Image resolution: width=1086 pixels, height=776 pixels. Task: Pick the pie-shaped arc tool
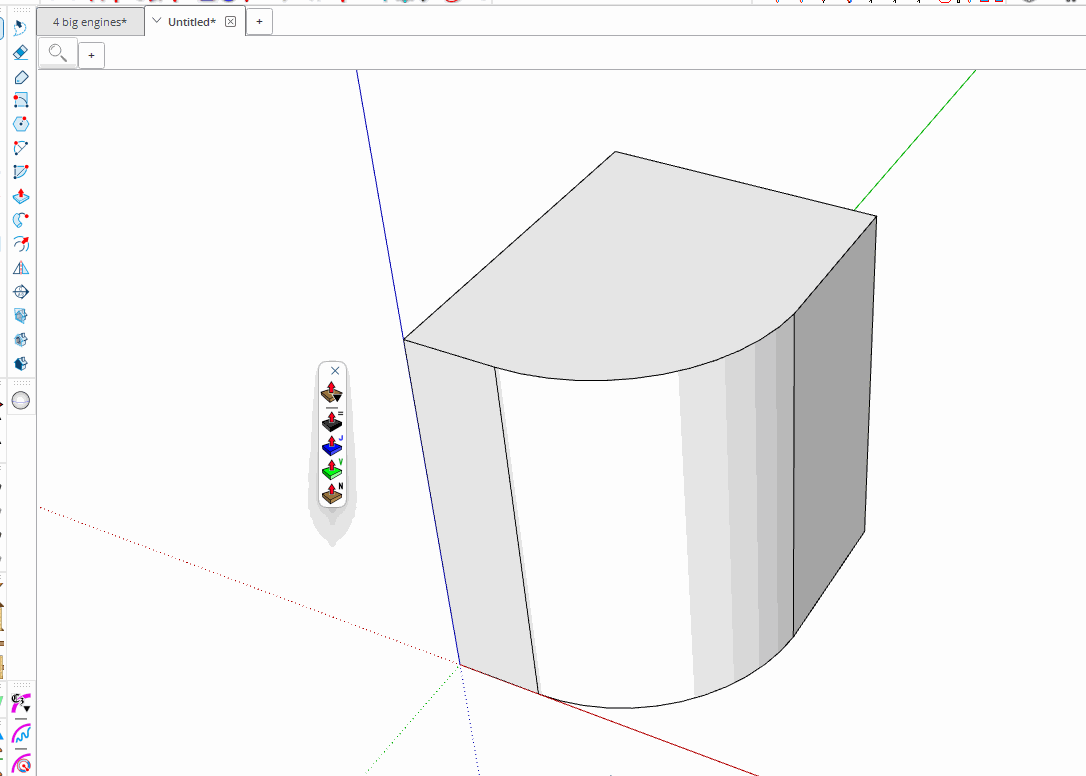[21, 148]
